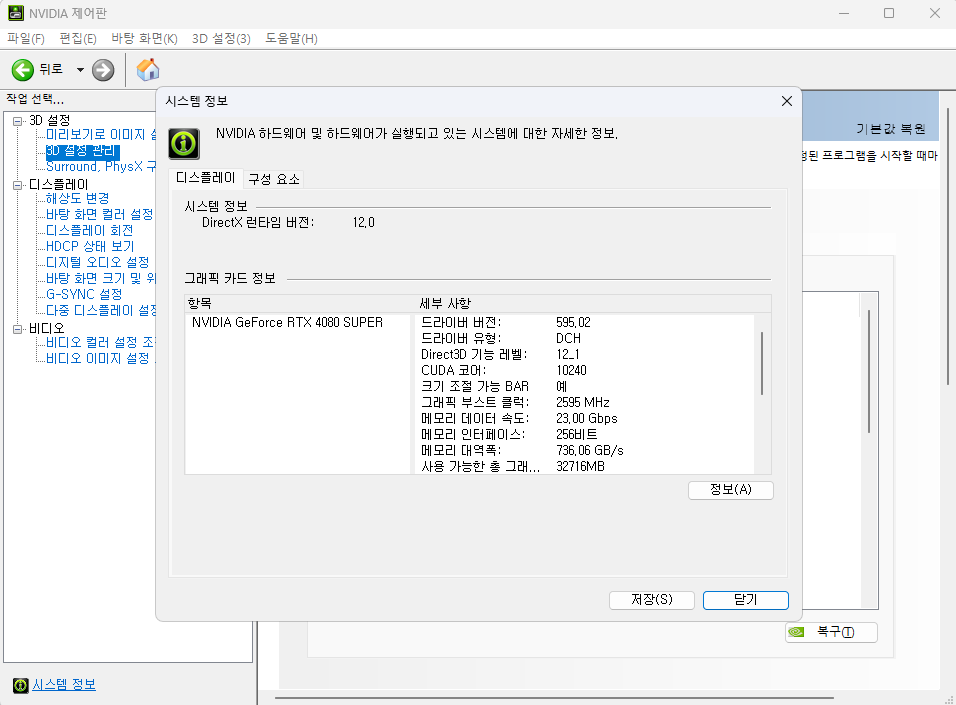Collapse the 3D 설정 tree node
This screenshot has height=705, width=956.
click(x=18, y=121)
